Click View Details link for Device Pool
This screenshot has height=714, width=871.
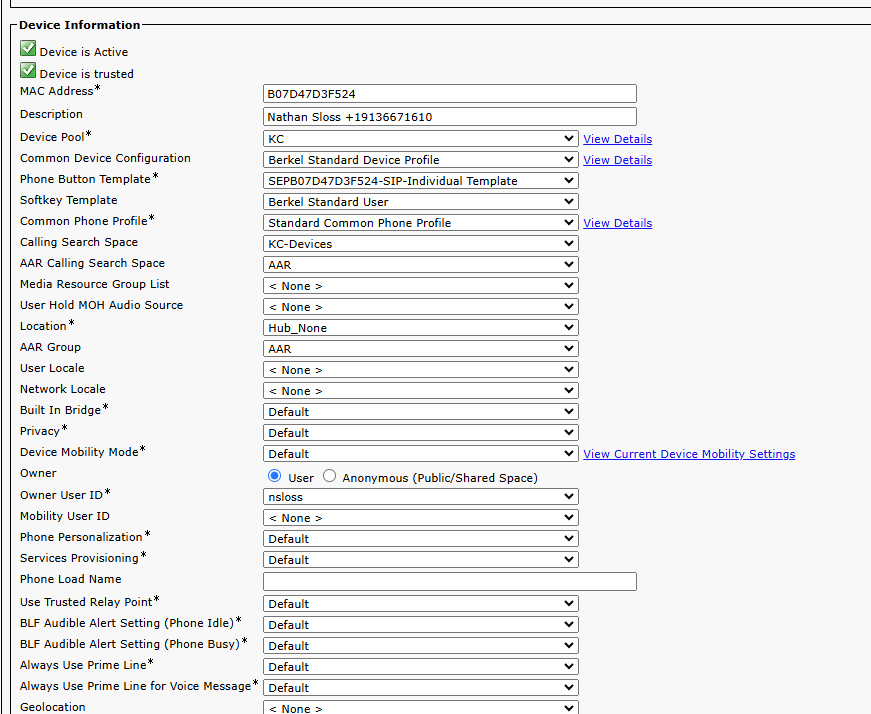pos(617,139)
